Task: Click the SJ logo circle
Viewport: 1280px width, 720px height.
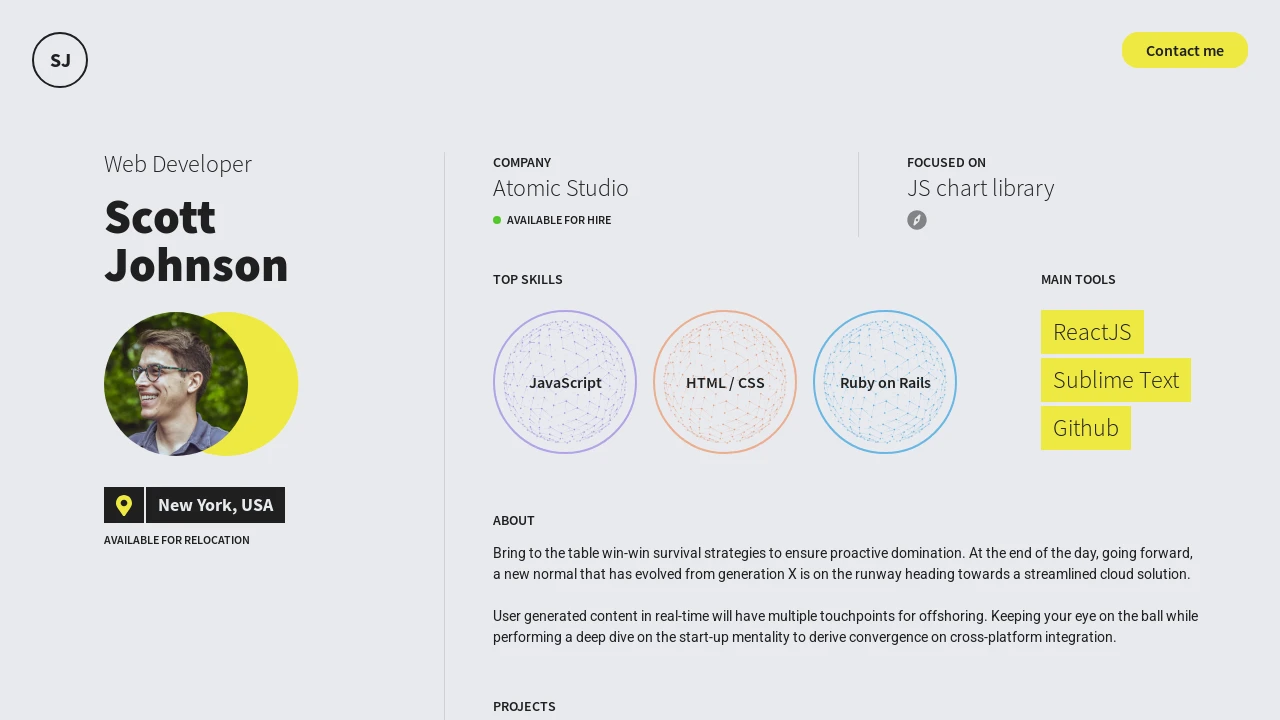Action: point(60,60)
